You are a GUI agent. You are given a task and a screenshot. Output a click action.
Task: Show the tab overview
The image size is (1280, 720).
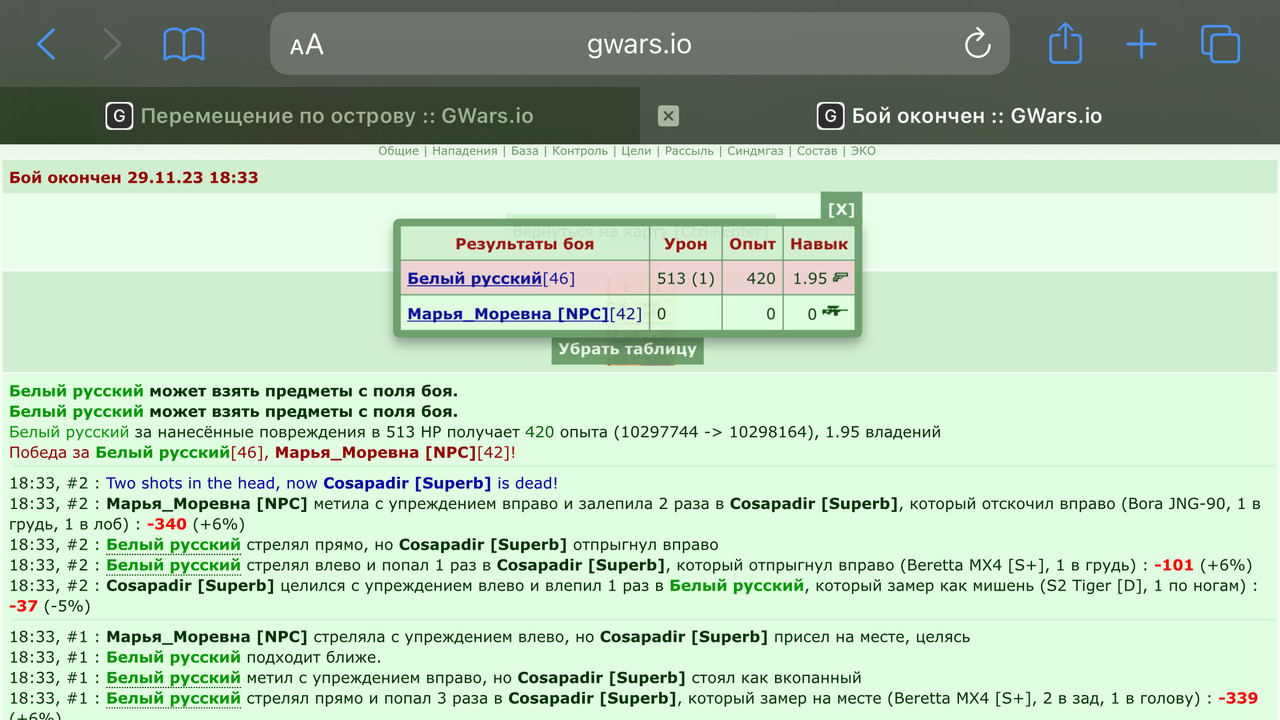1220,44
